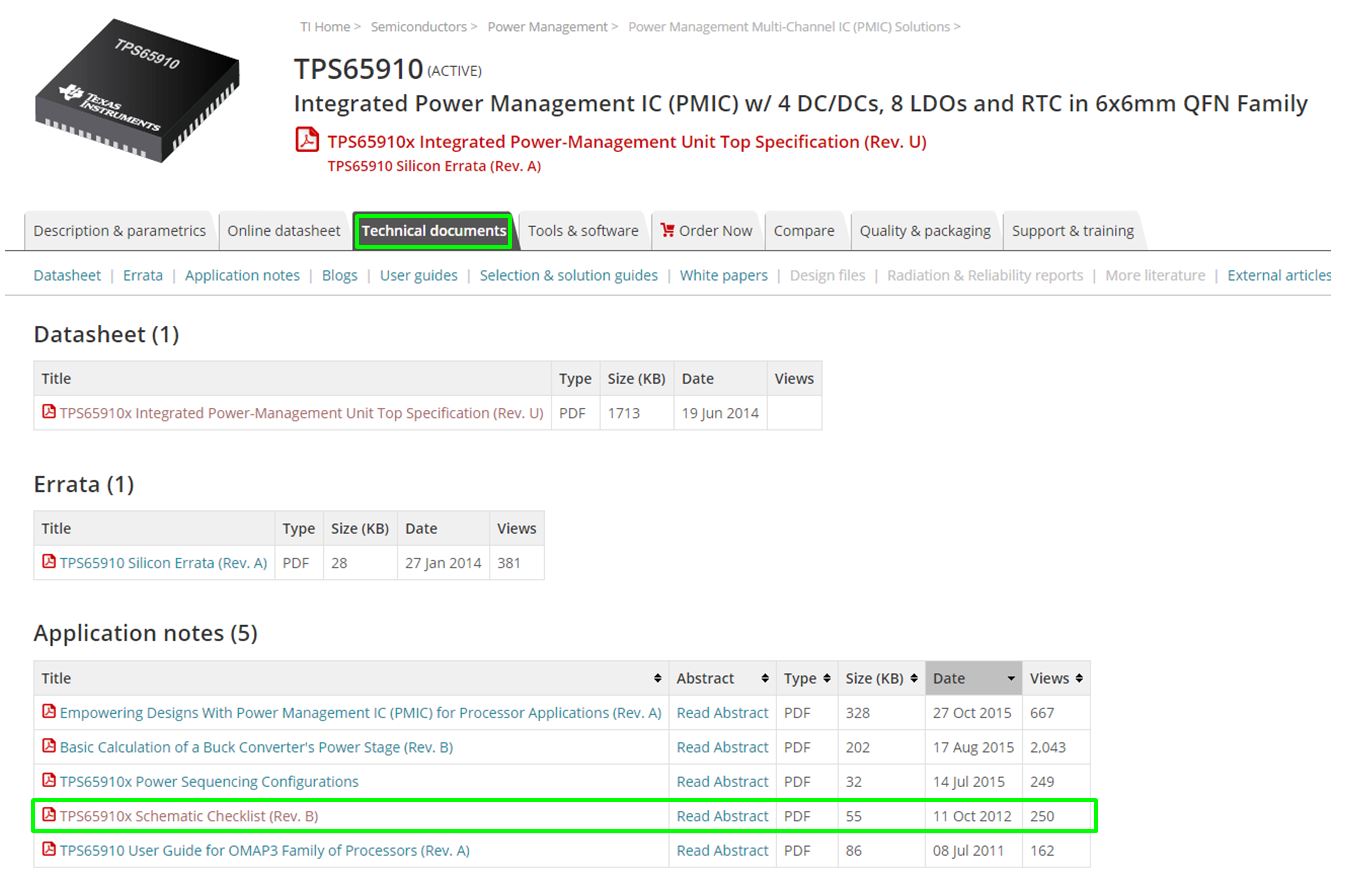1347x880 pixels.
Task: Sort application notes by the Views column
Action: (1056, 678)
